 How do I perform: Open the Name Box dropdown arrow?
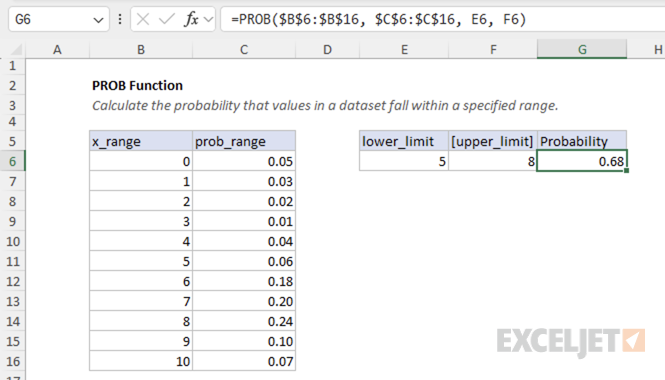tap(98, 20)
